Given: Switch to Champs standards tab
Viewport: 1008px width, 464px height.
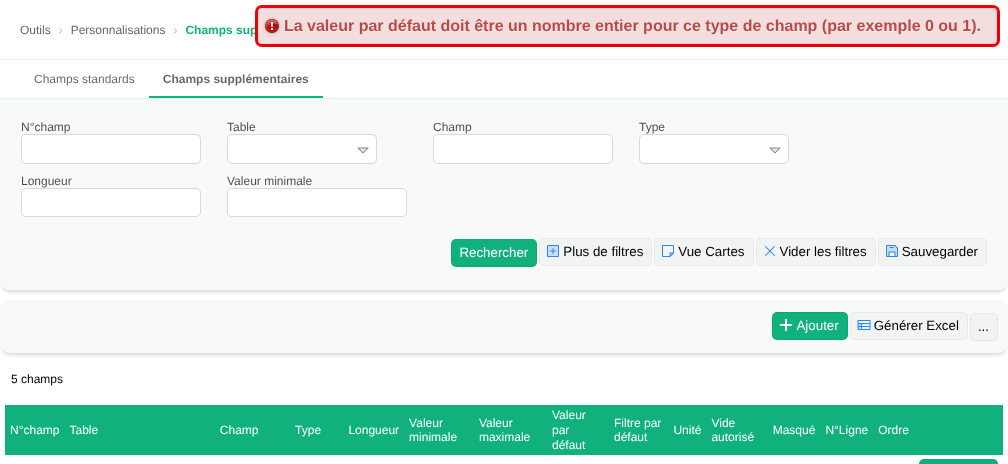Looking at the screenshot, I should tap(84, 79).
